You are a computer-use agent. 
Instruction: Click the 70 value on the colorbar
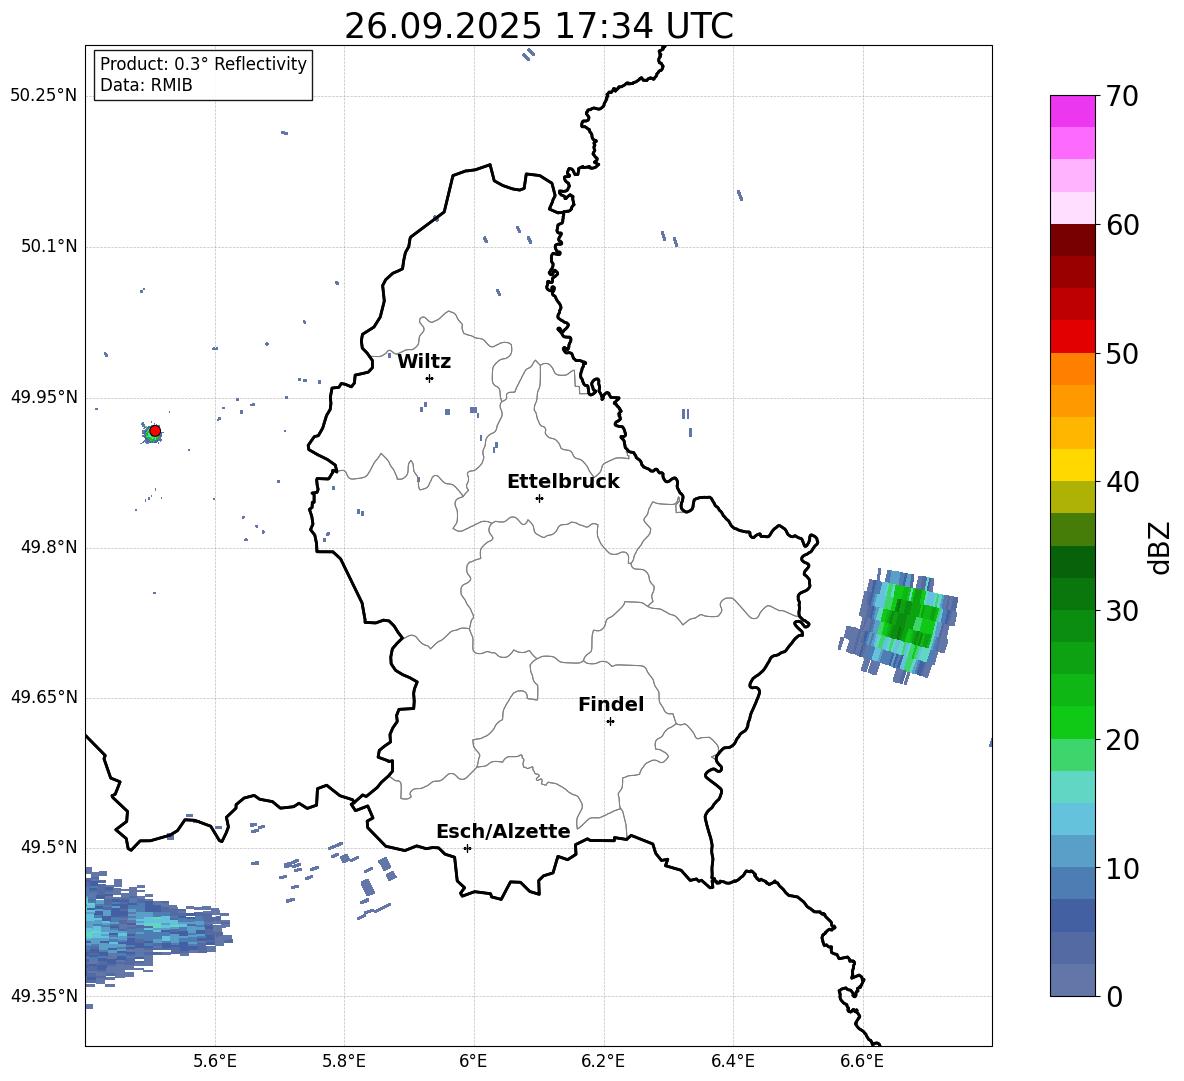pos(1122,96)
